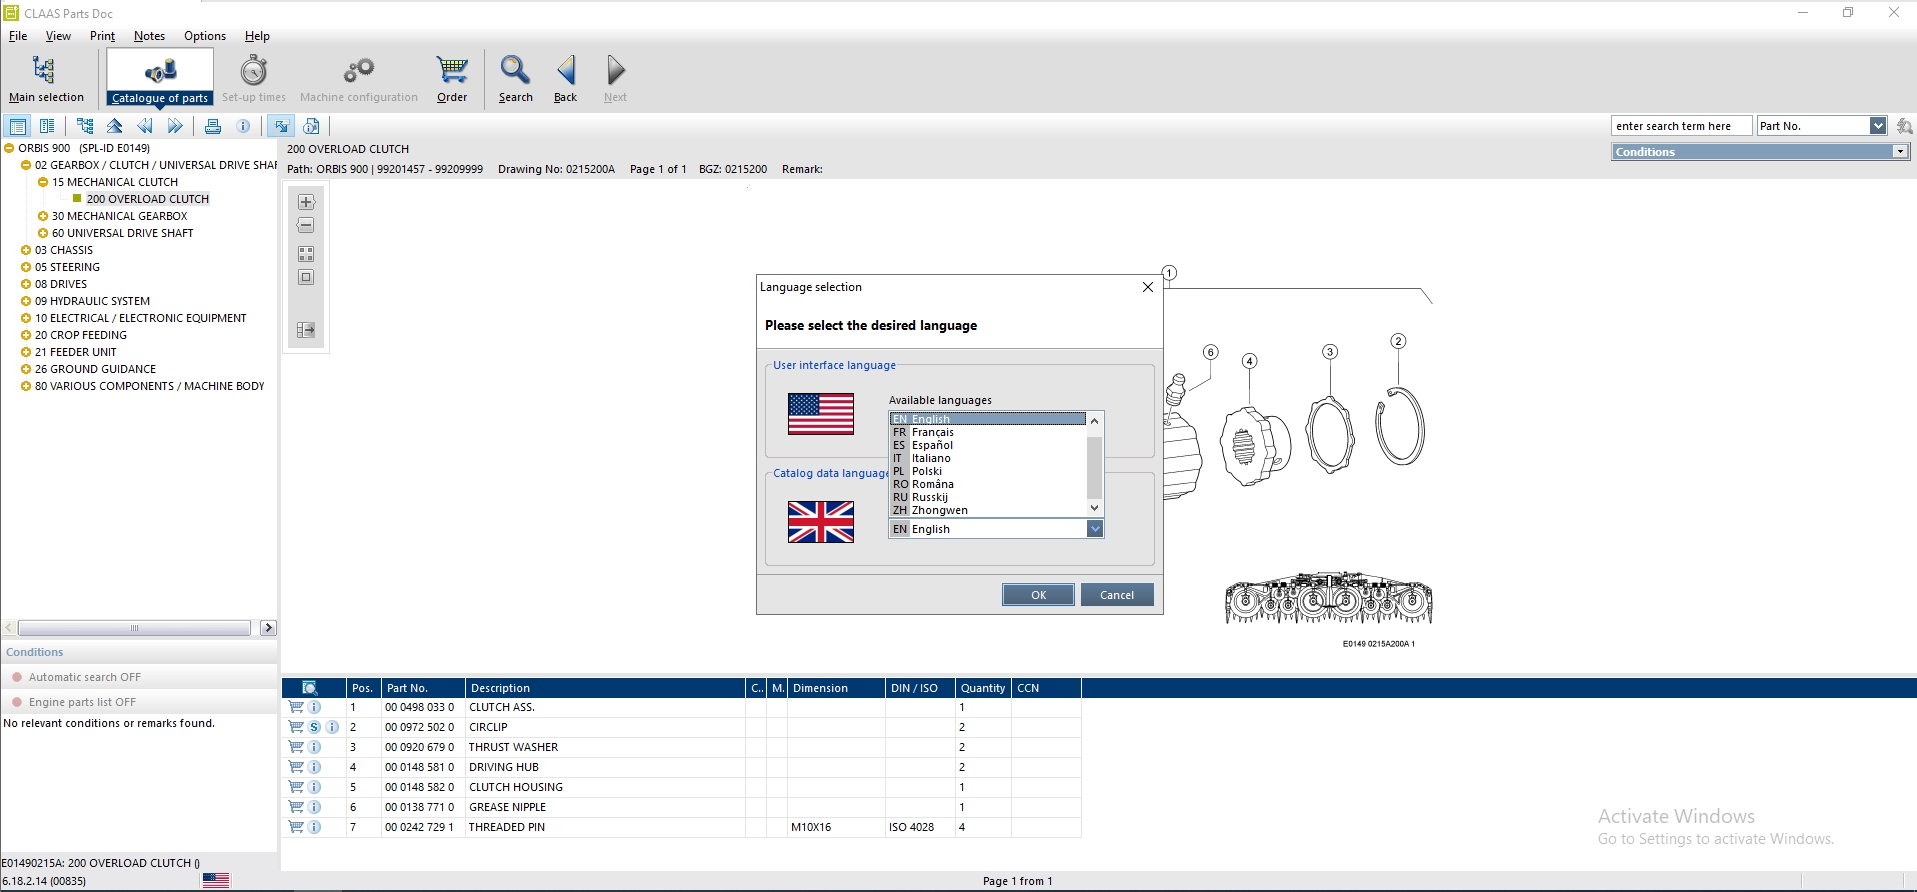Show info for GREASE NIPPLE row

(314, 807)
